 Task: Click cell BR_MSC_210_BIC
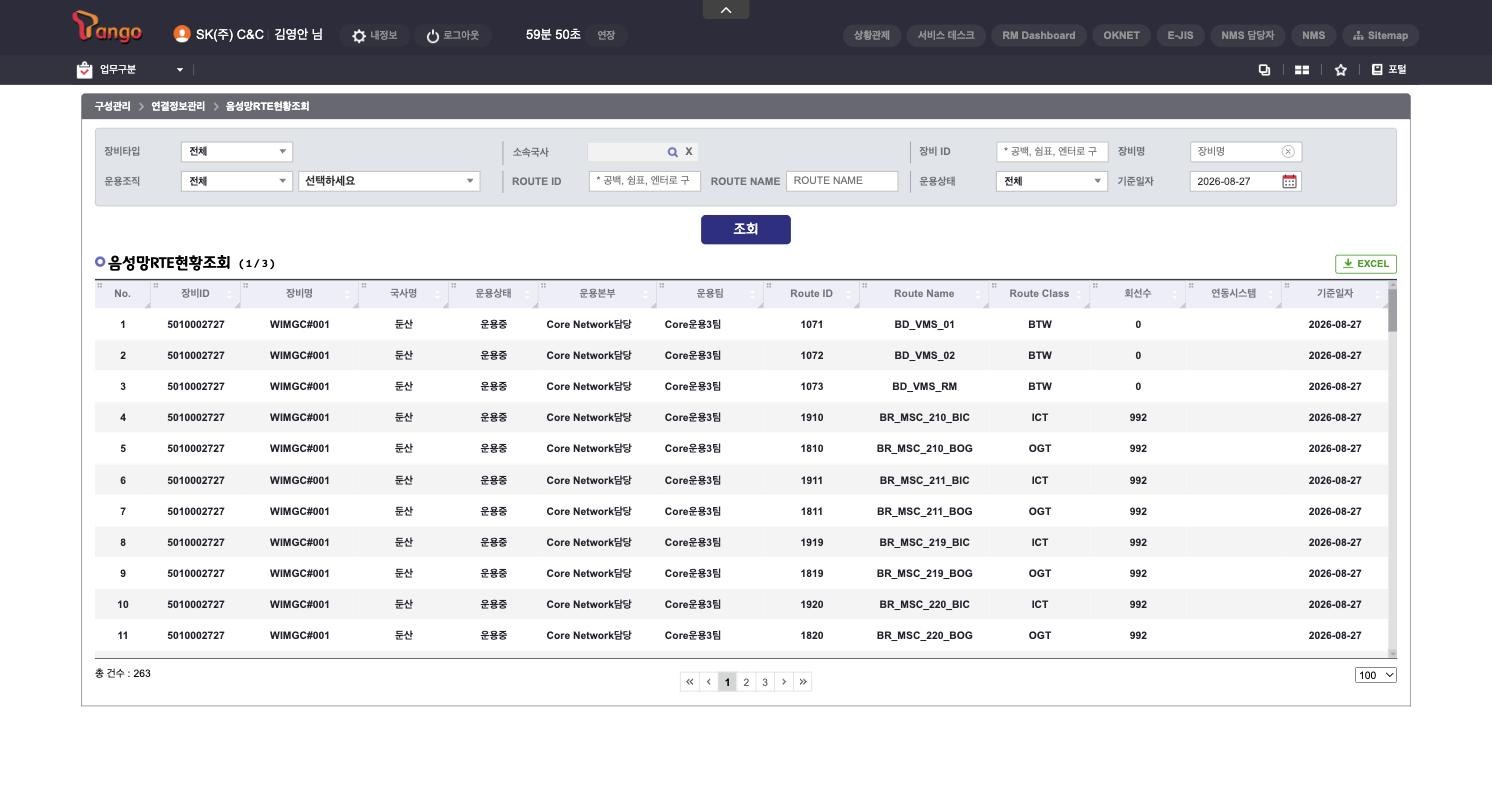(924, 418)
